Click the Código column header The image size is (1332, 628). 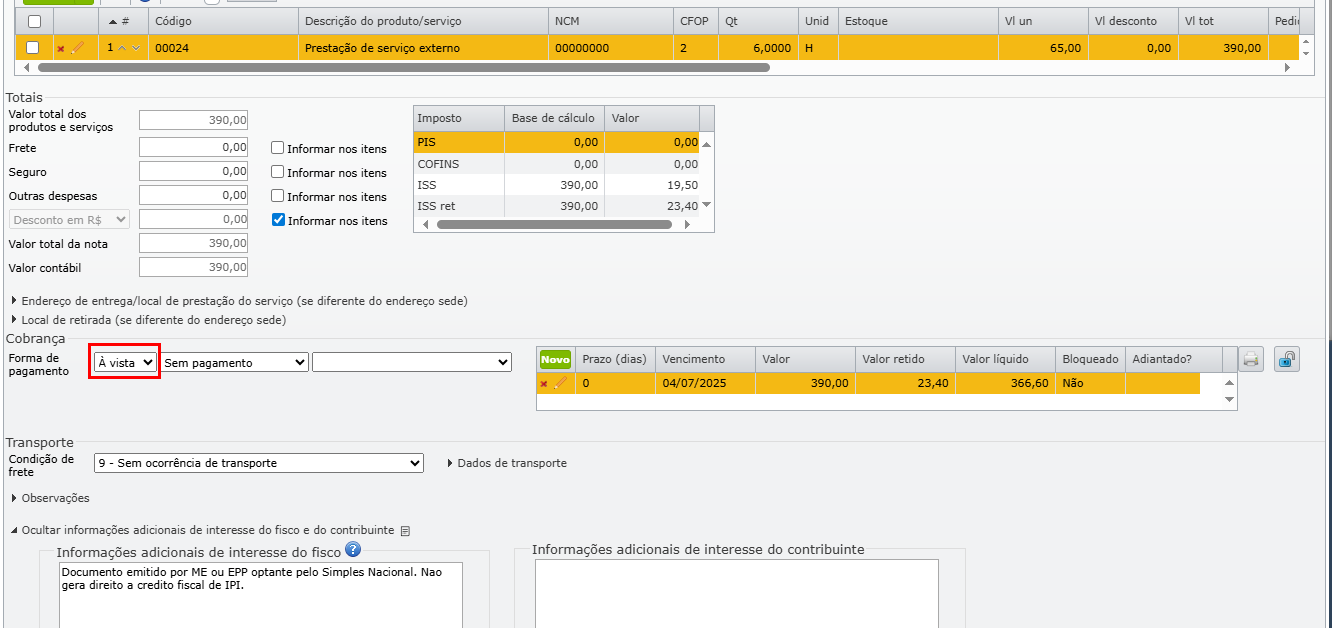click(x=223, y=21)
